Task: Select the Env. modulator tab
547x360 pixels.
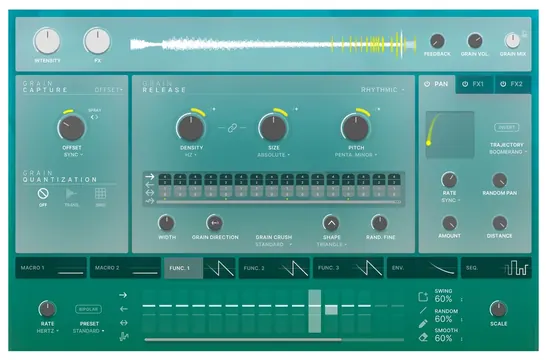Action: 422,268
